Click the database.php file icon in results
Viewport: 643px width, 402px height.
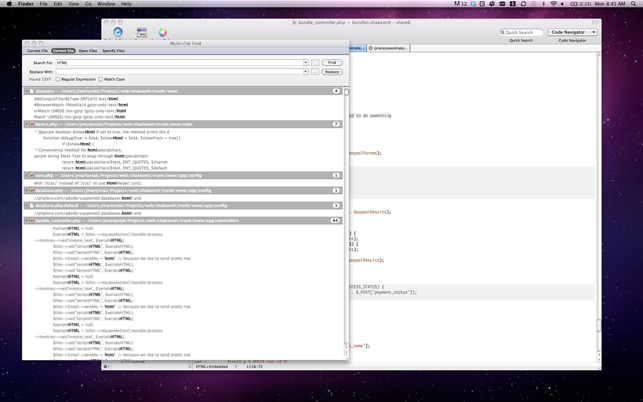(32, 190)
